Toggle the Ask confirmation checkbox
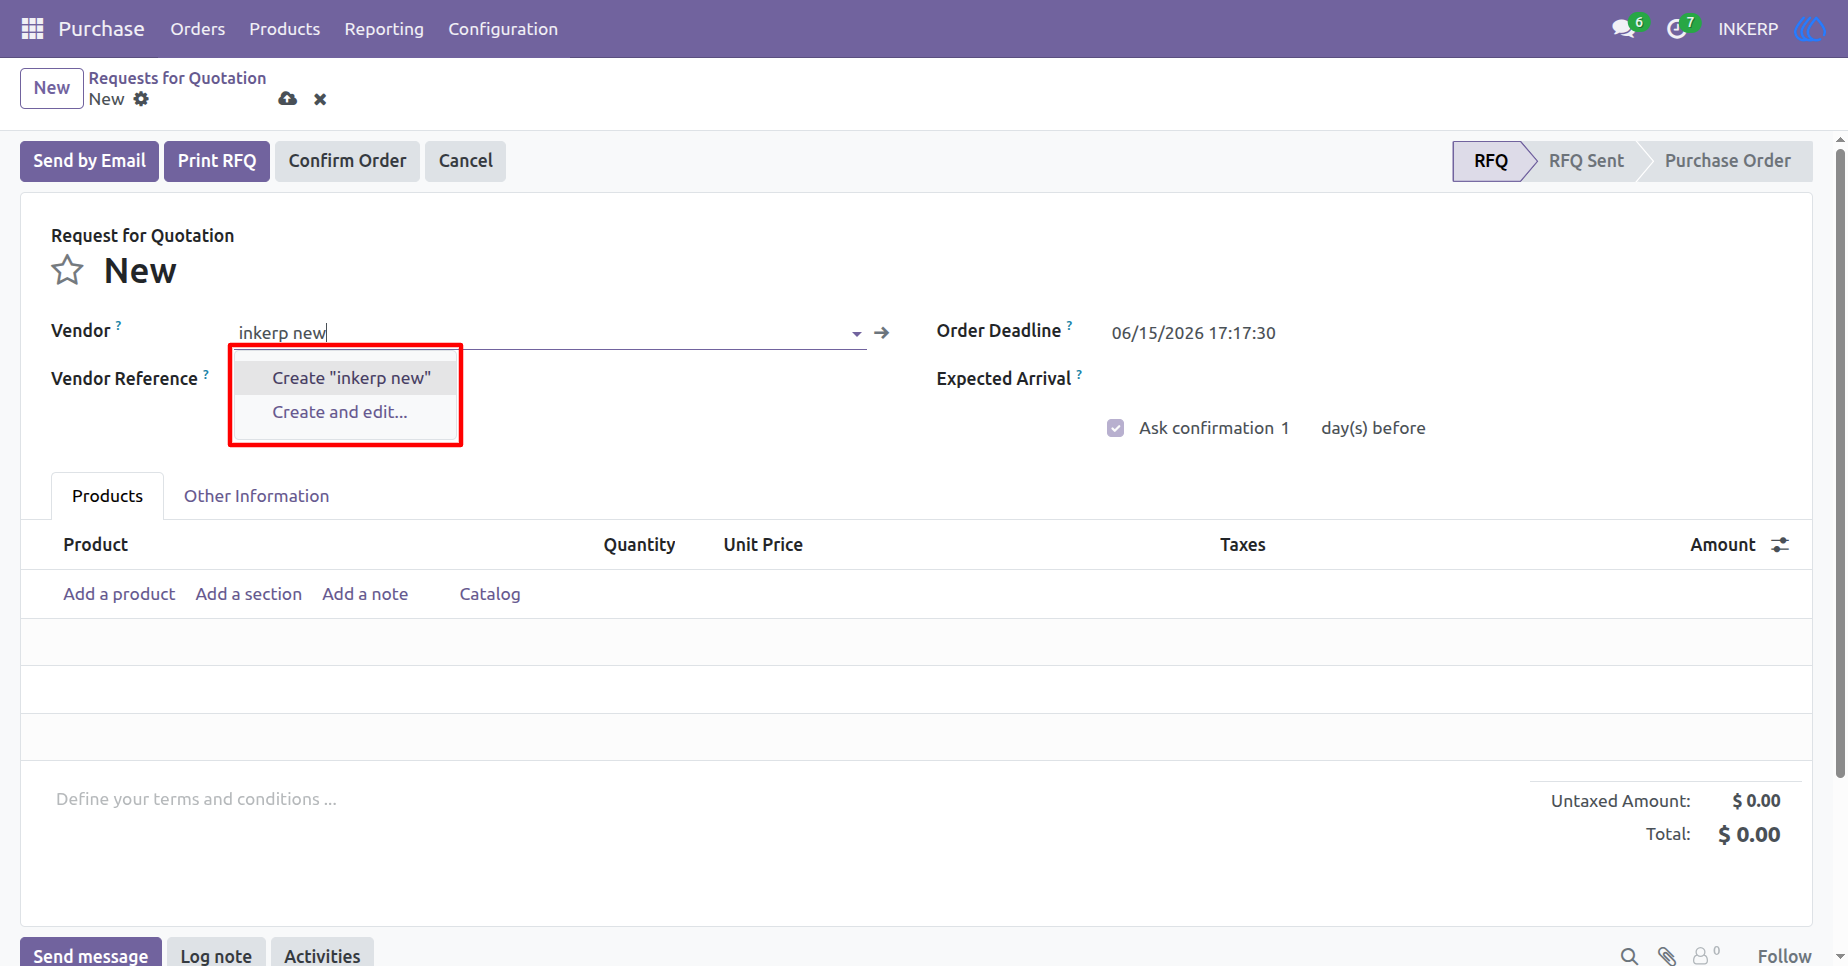This screenshot has height=966, width=1848. click(1116, 428)
